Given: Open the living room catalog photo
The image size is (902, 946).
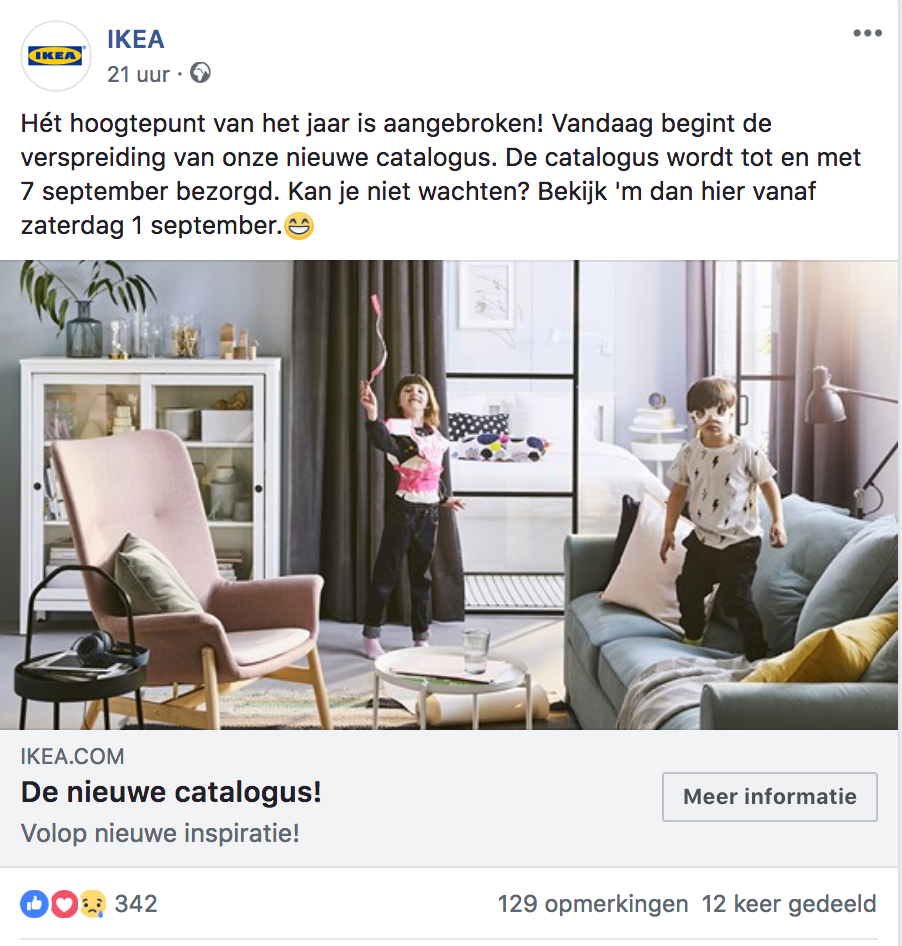Looking at the screenshot, I should click(449, 495).
